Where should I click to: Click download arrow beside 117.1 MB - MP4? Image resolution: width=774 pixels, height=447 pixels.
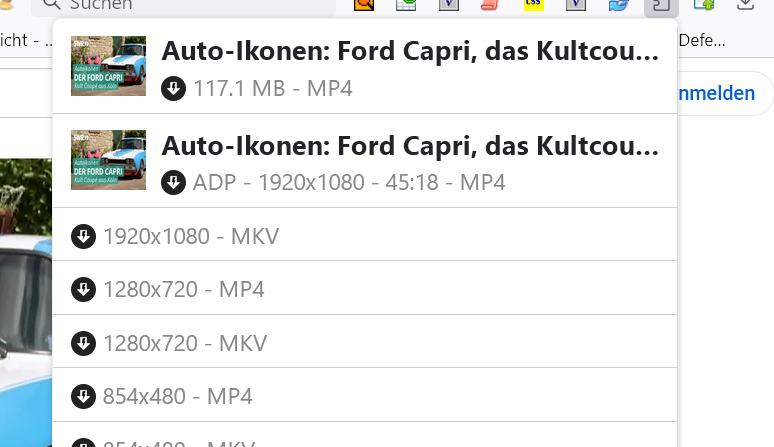pos(173,89)
